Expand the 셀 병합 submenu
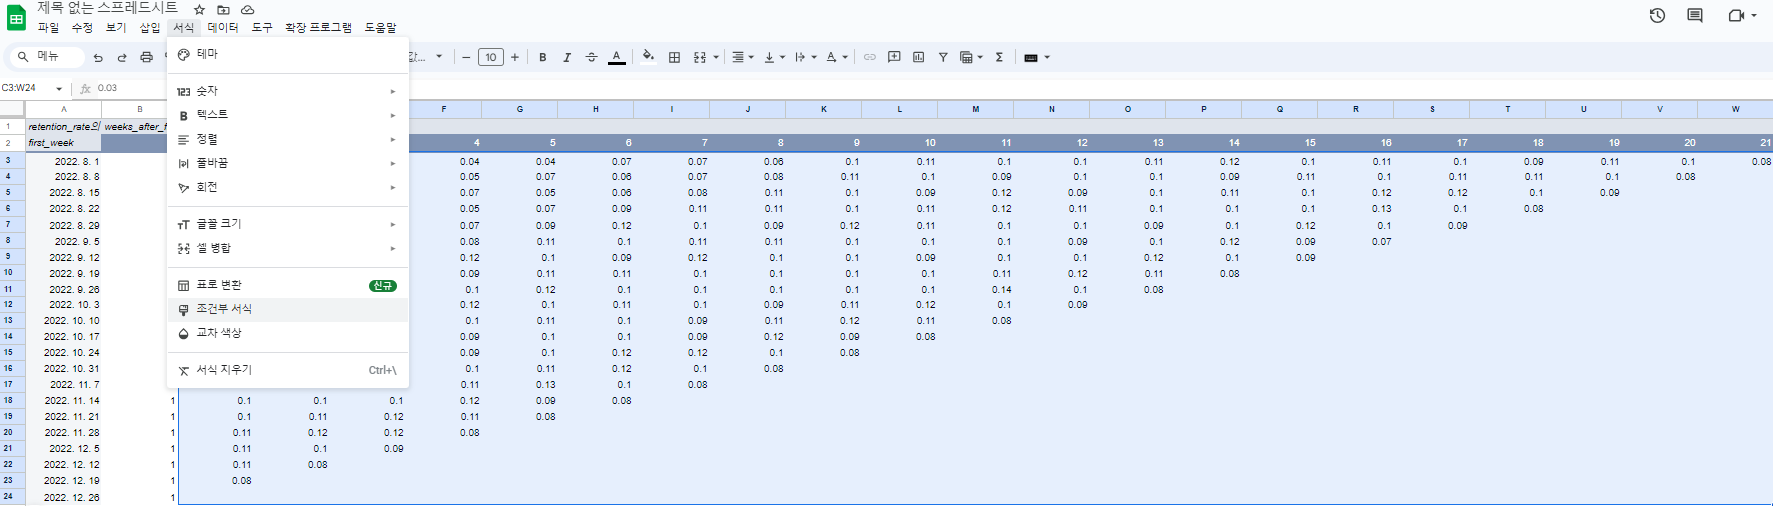The height and width of the screenshot is (506, 1773). (288, 248)
